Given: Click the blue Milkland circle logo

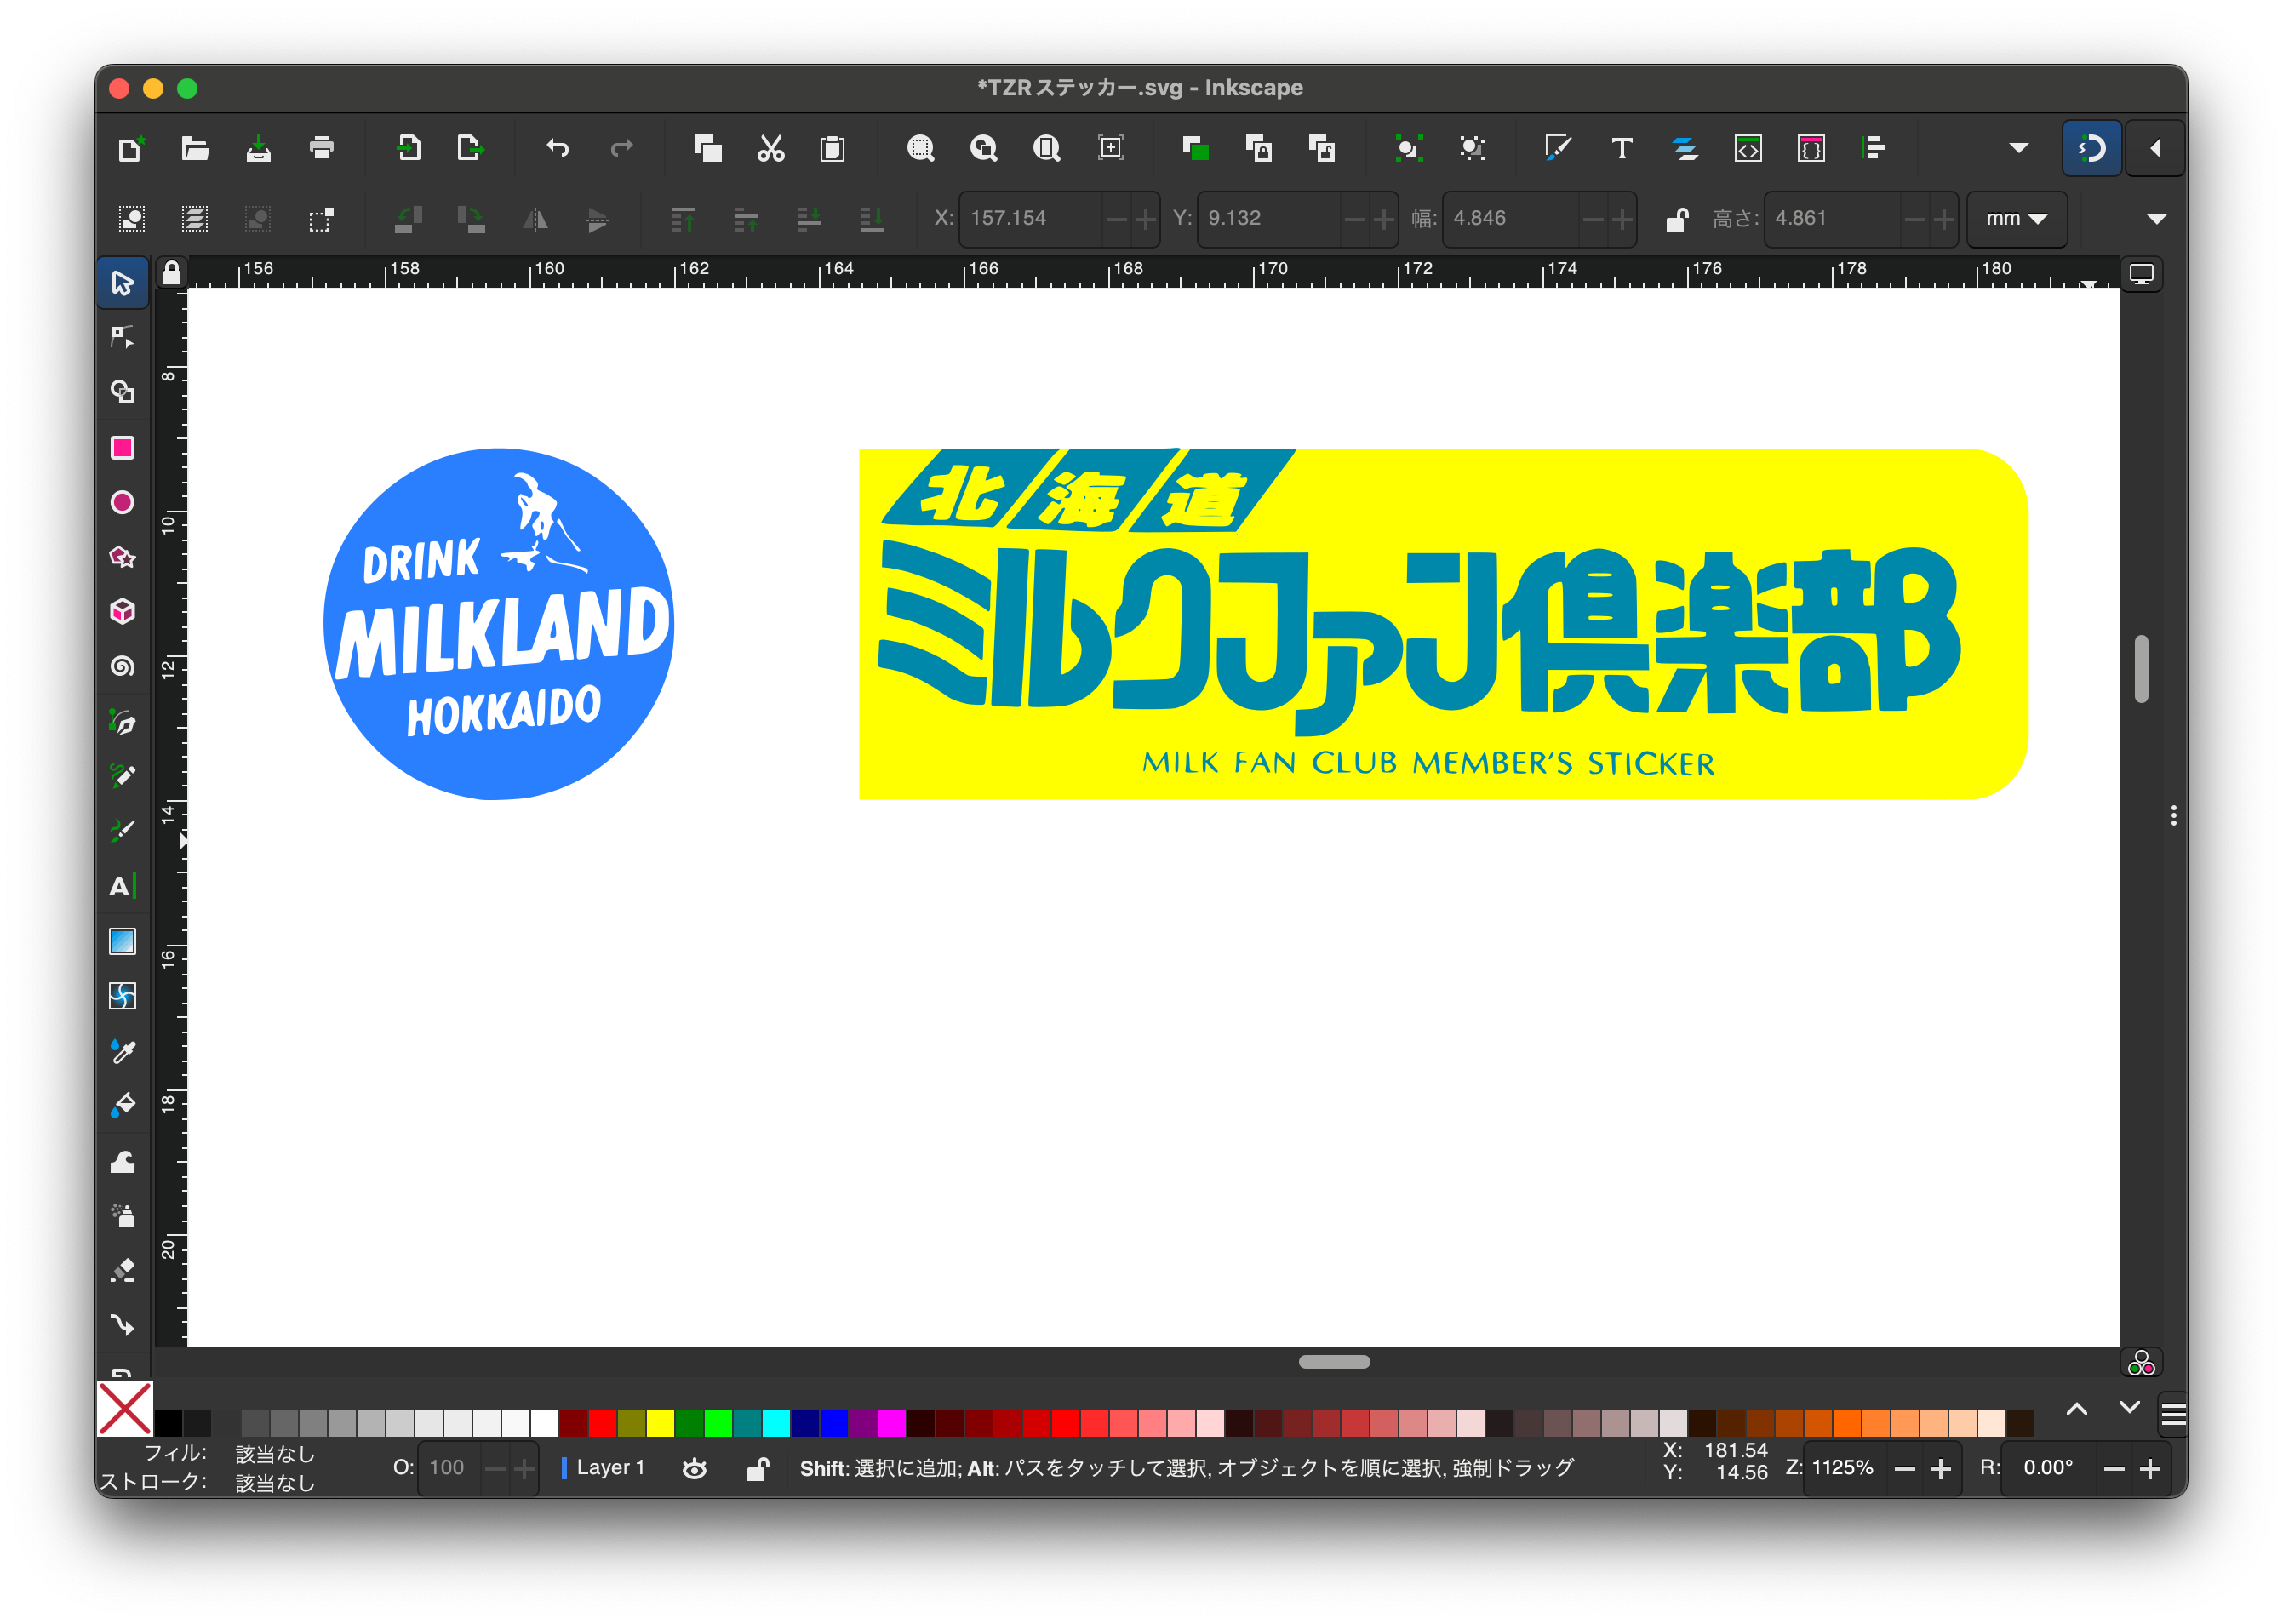Looking at the screenshot, I should coord(499,624).
